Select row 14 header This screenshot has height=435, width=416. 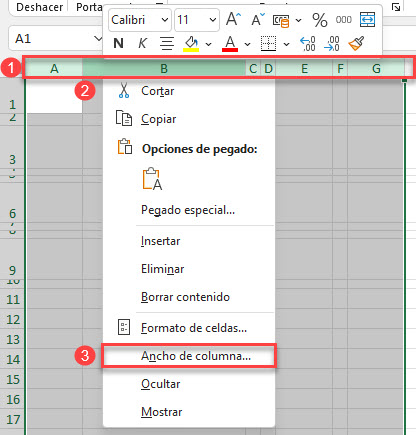tap(13, 359)
